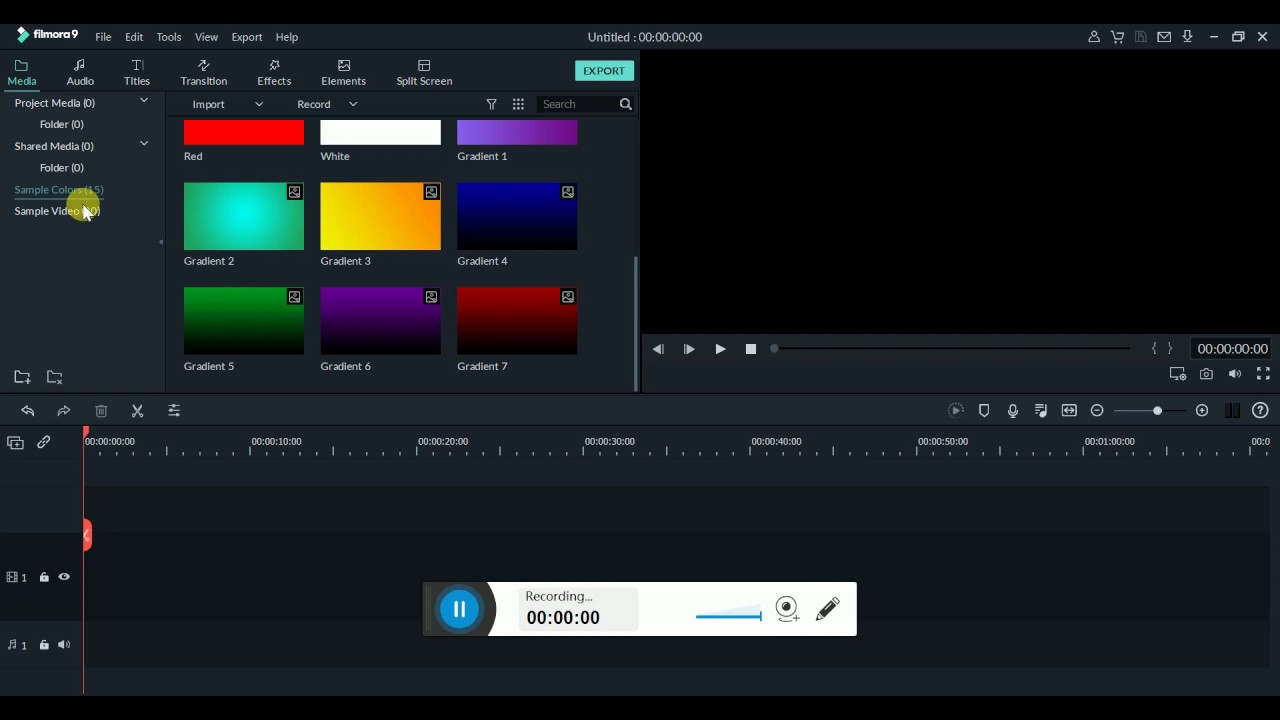Click the redo arrow in timeline toolbar
This screenshot has width=1280, height=720.
pos(64,411)
